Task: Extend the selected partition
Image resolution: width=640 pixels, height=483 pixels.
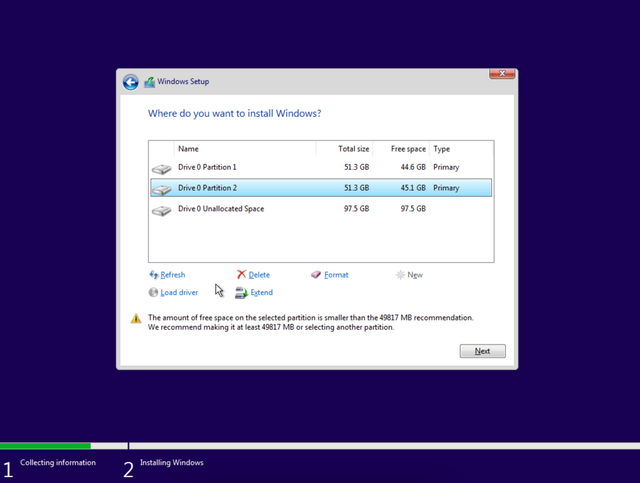Action: 262,292
